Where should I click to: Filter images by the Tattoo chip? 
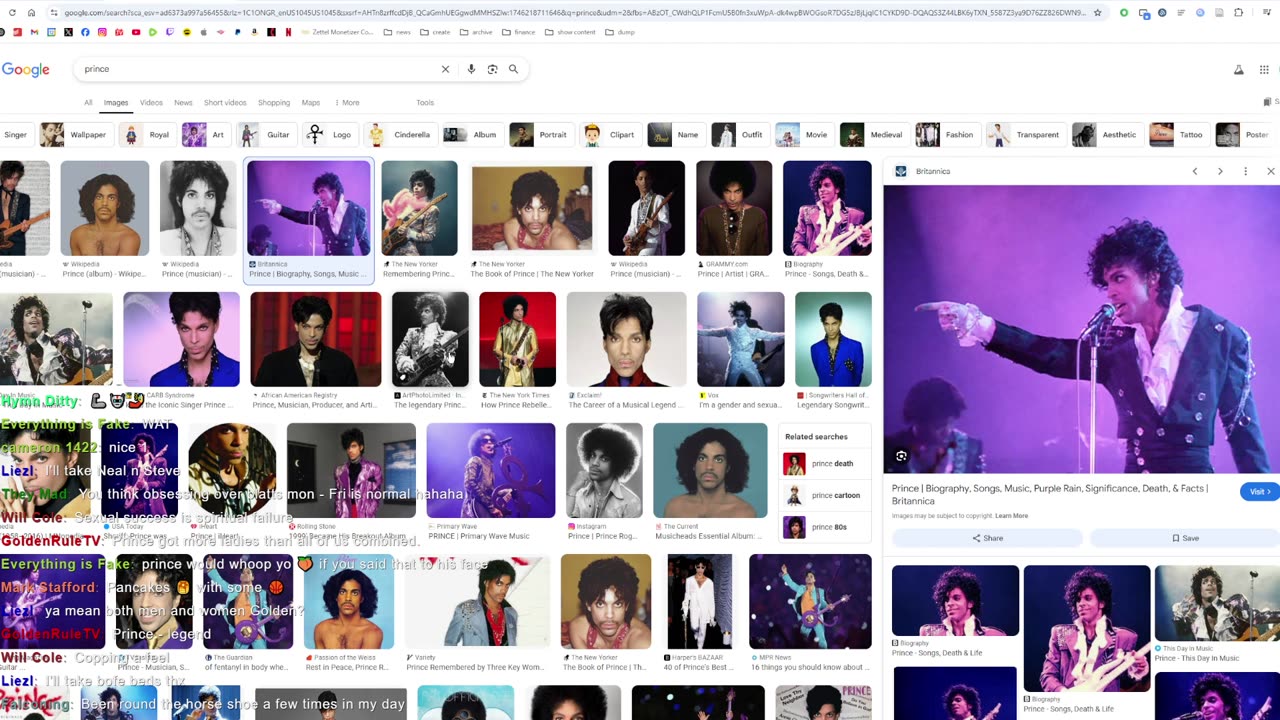tap(1179, 135)
